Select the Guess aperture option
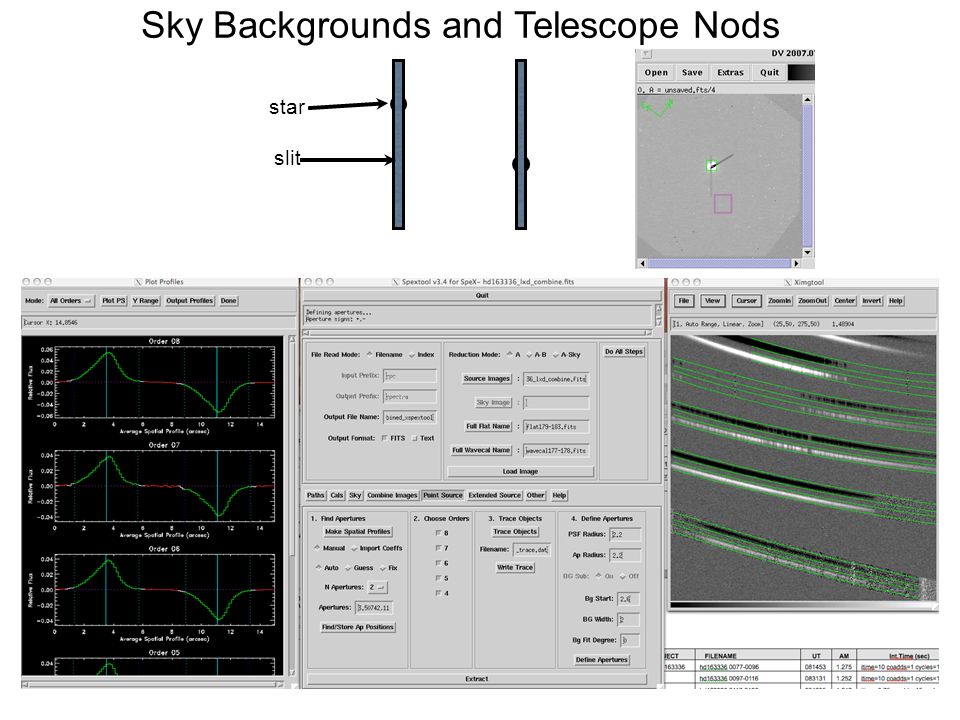This screenshot has height=720, width=960. (348, 568)
